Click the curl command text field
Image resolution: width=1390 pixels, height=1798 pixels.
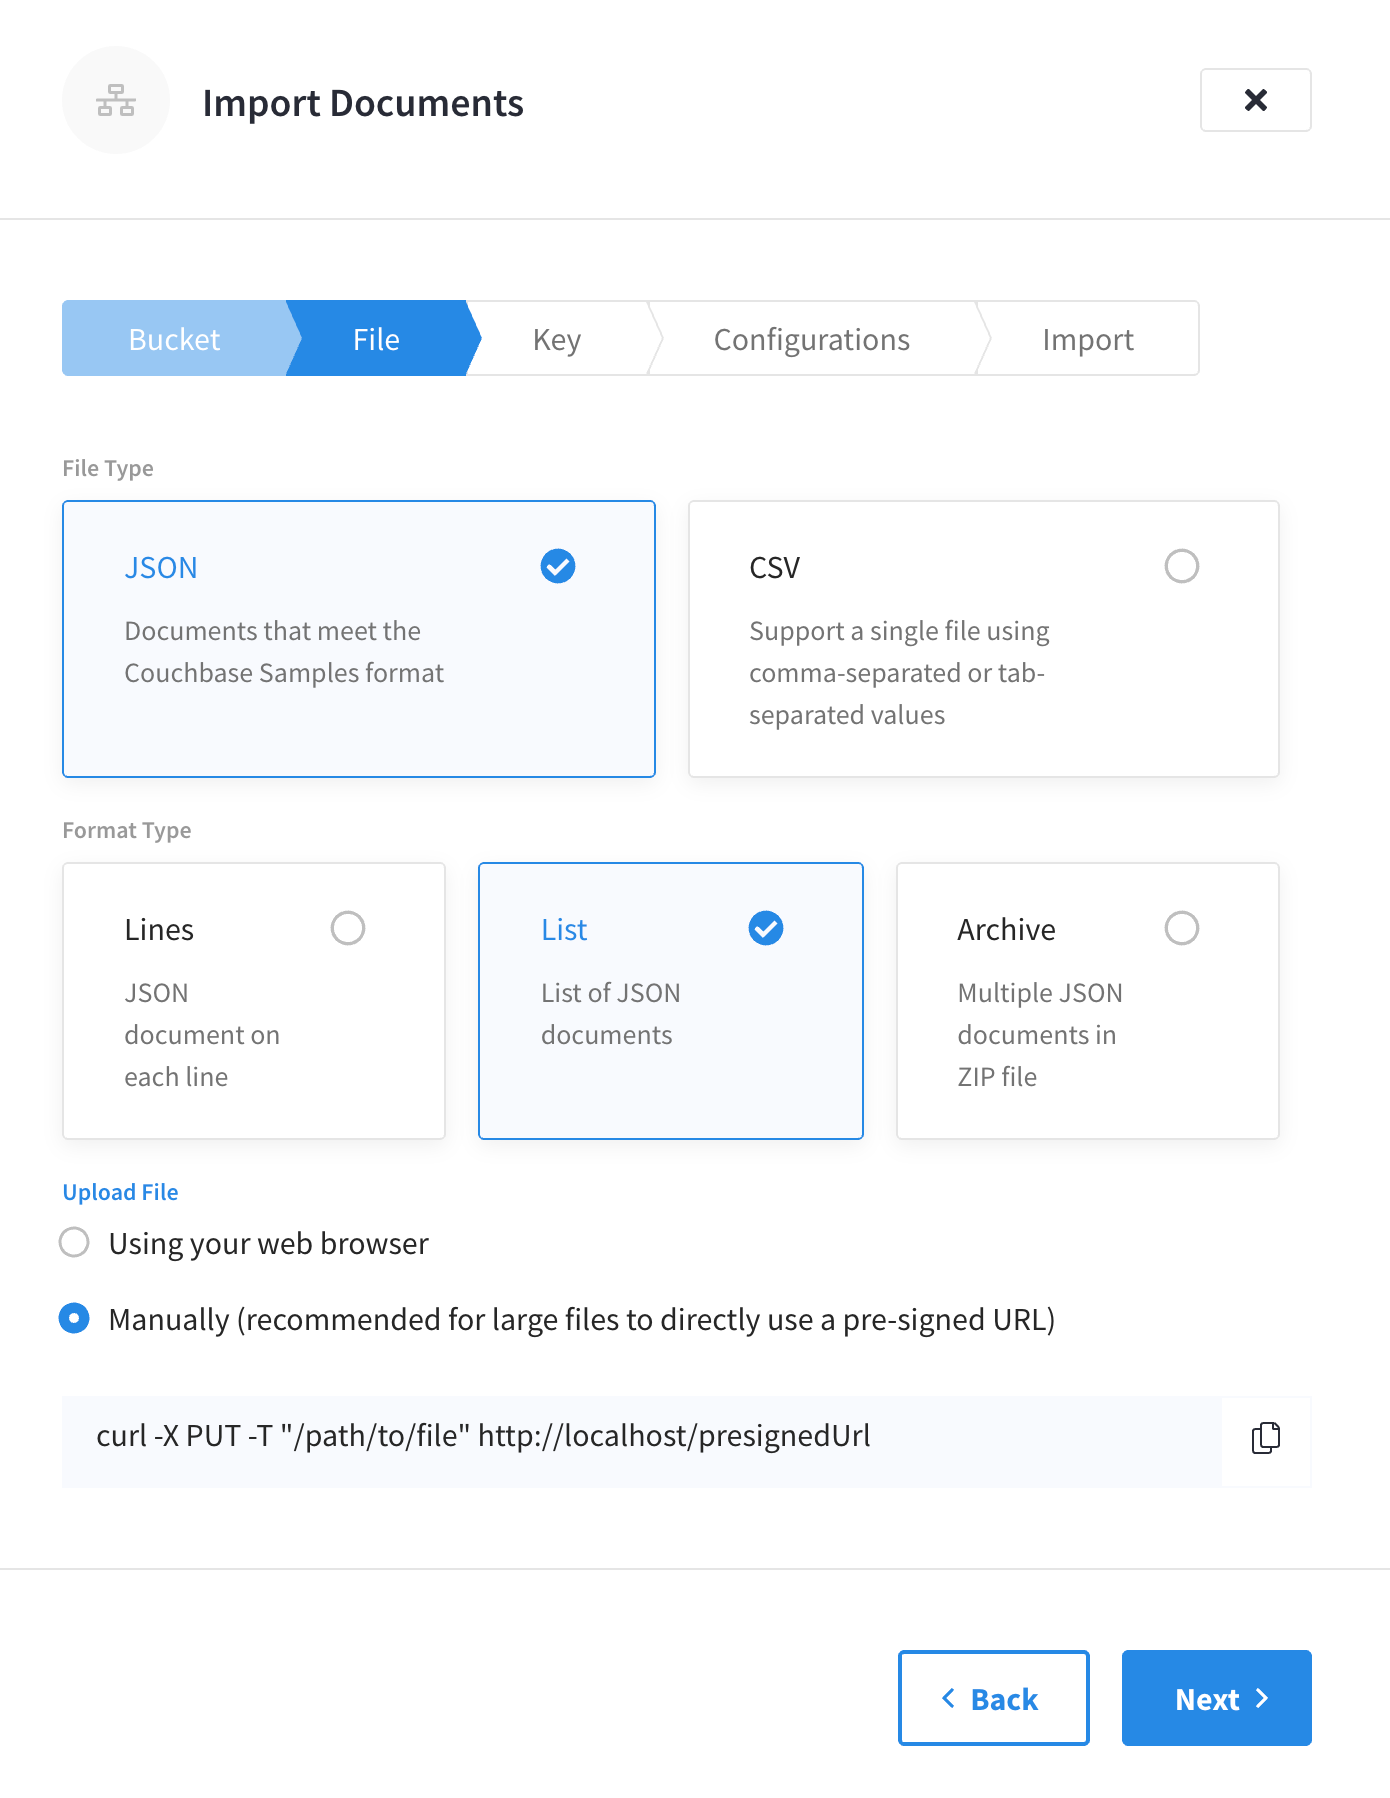coord(641,1438)
